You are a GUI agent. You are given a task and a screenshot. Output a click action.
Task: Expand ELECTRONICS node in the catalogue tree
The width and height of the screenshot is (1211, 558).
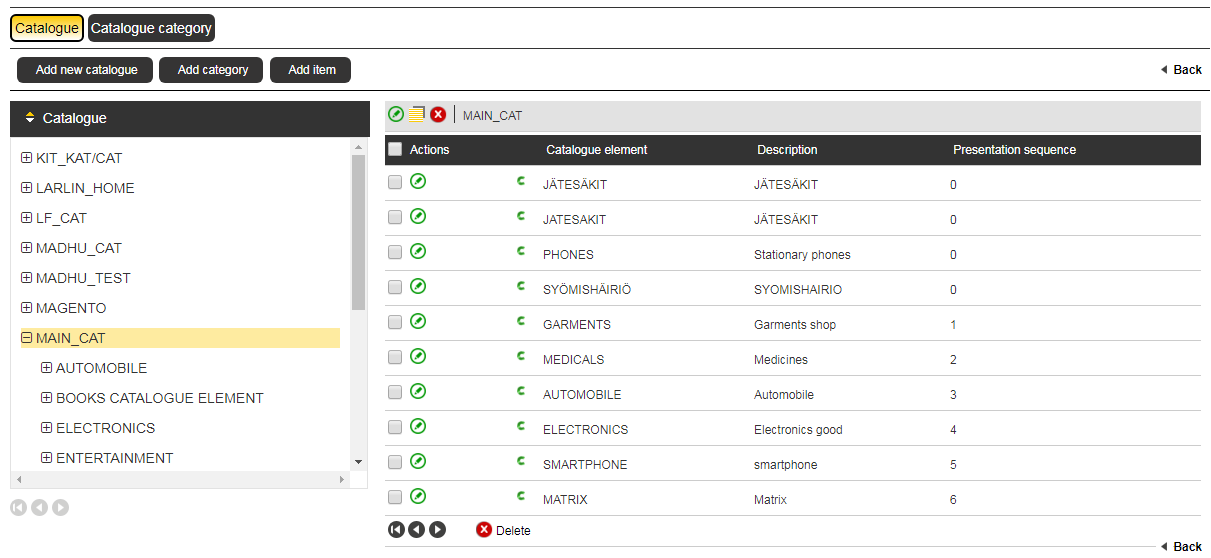click(x=47, y=428)
